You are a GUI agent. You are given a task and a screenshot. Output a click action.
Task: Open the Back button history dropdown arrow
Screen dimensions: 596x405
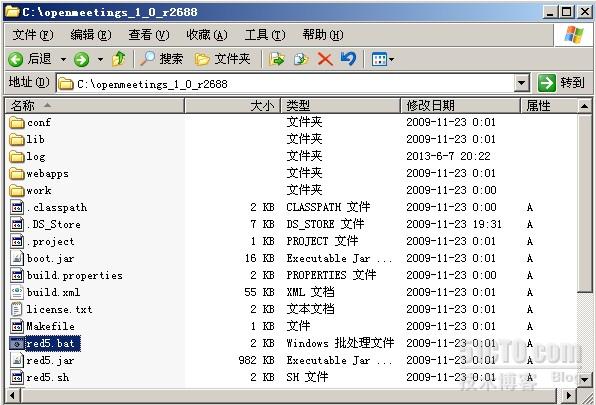(x=63, y=59)
